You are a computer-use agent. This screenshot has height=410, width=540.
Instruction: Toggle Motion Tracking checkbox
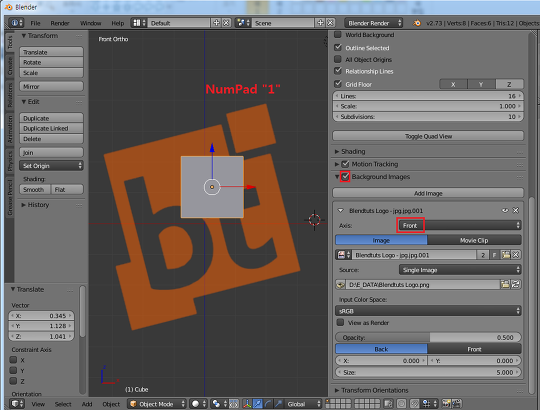[345, 164]
